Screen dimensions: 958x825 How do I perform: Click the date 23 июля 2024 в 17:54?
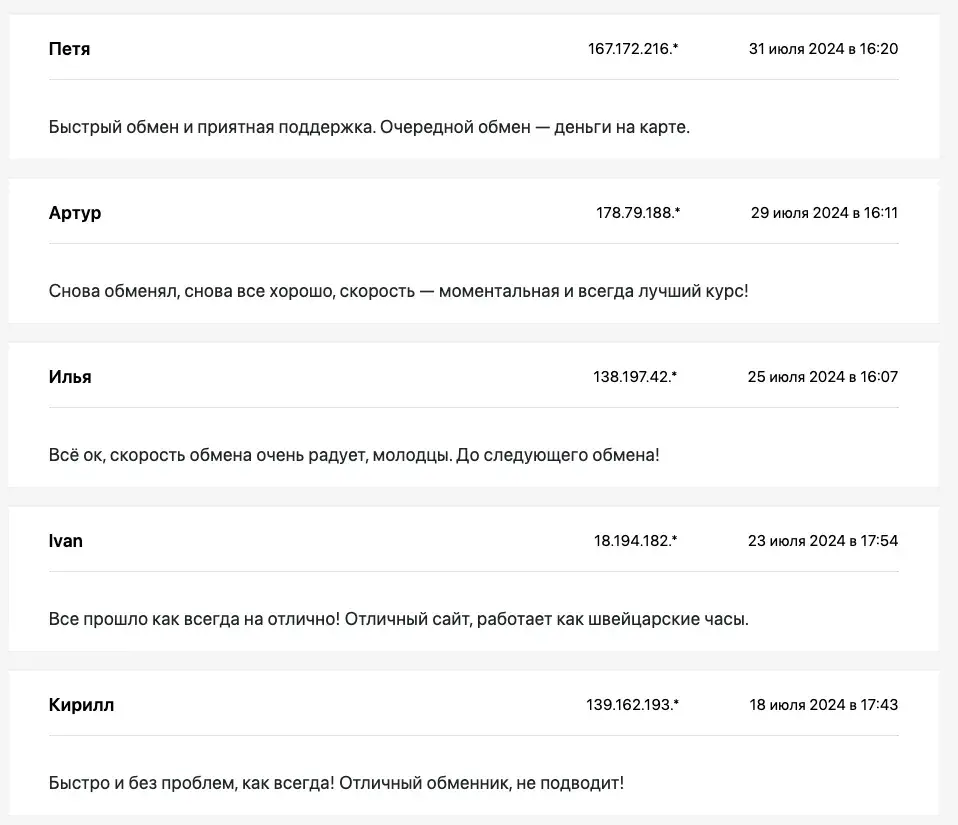pyautogui.click(x=823, y=541)
